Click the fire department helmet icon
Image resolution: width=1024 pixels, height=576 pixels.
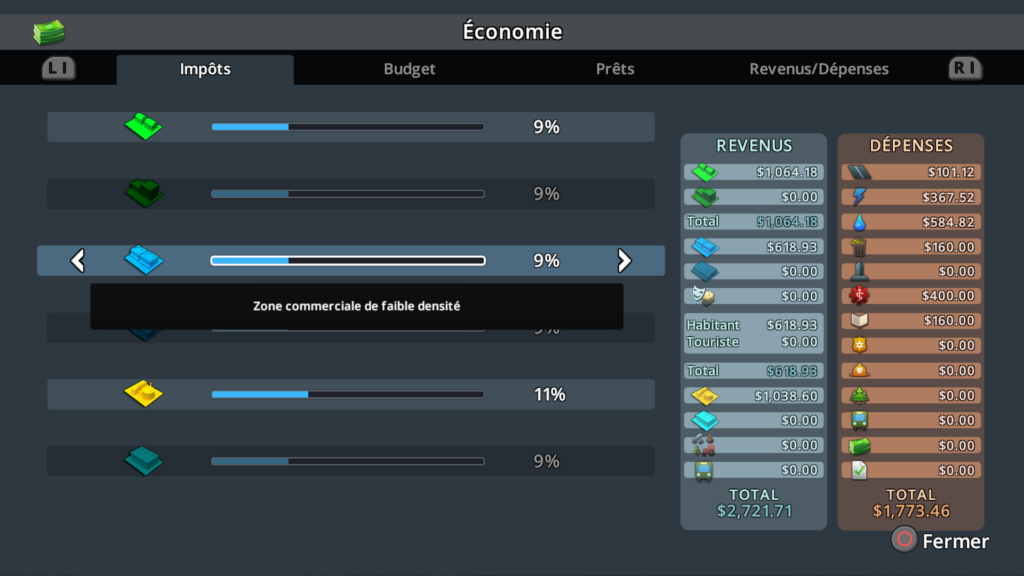tap(859, 370)
